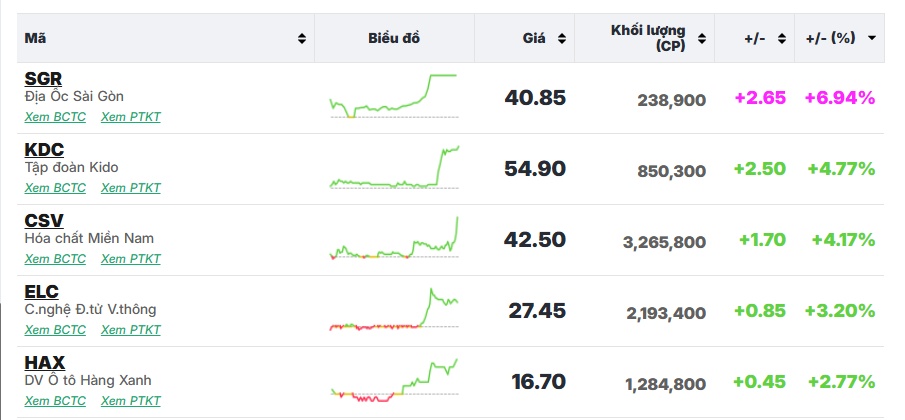The image size is (905, 420).
Task: View Xem PTKT analysis for HAX
Action: [131, 401]
